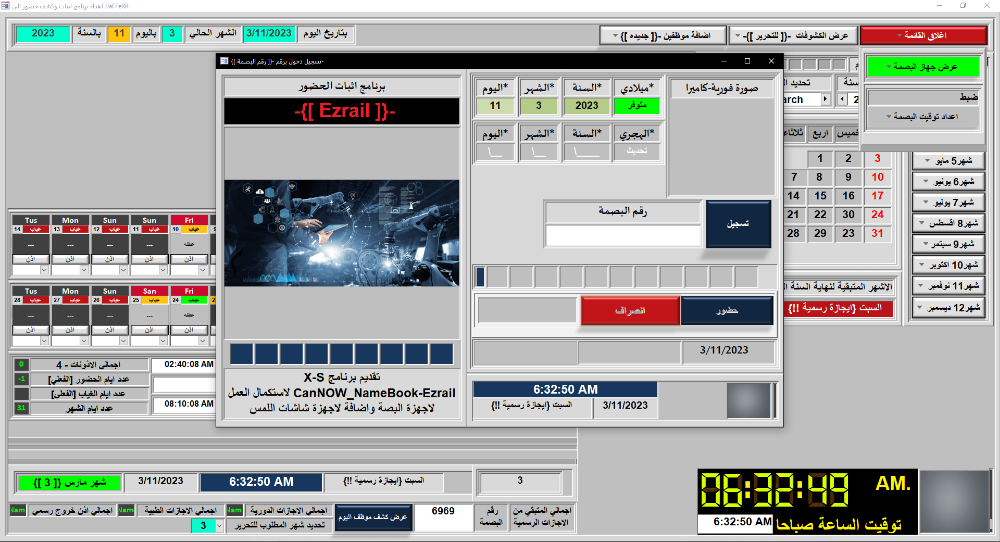
Task: Click the 6969 fingerprint number field
Action: (443, 517)
